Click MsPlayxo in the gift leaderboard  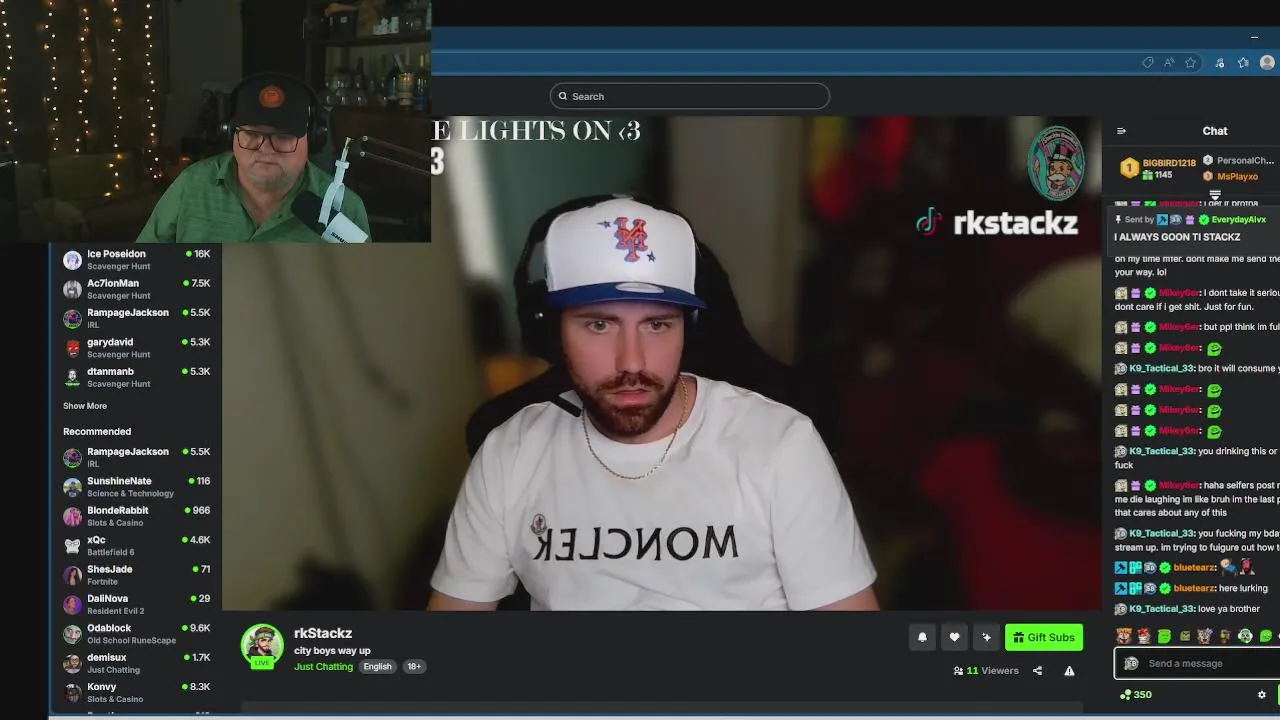coord(1237,177)
